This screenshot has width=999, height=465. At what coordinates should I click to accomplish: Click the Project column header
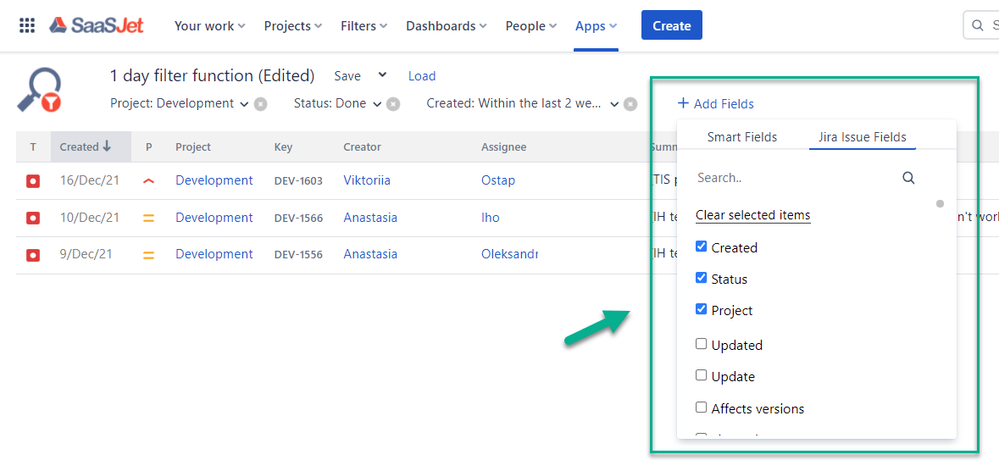click(193, 147)
